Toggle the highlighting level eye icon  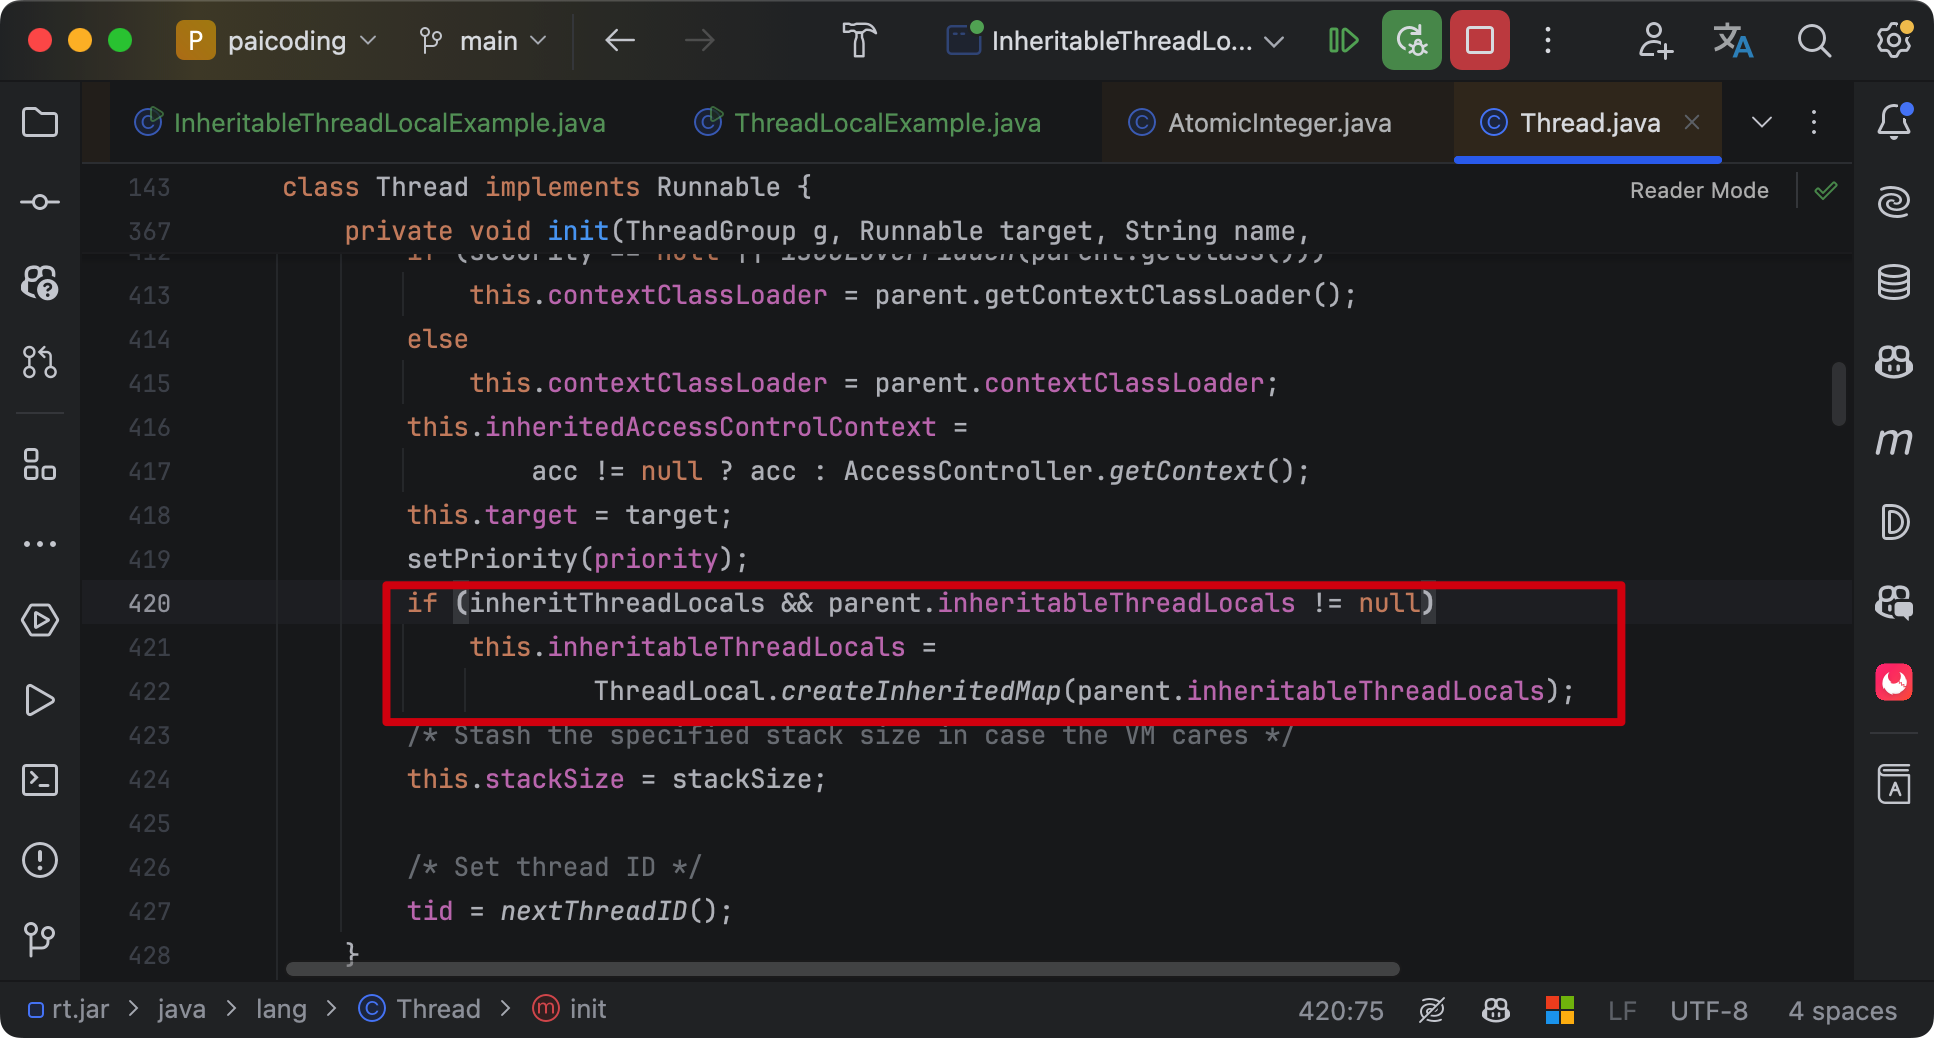click(1432, 1010)
